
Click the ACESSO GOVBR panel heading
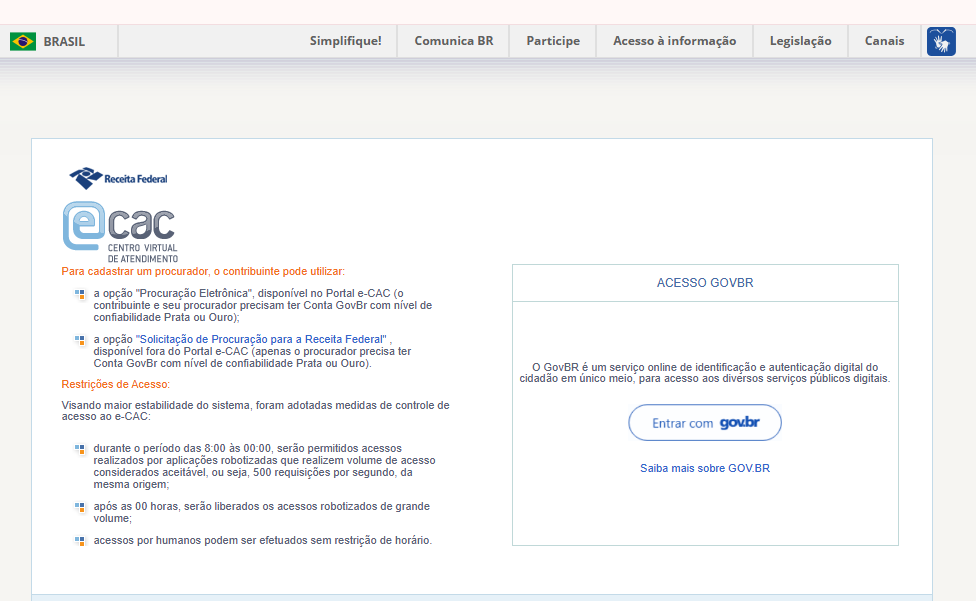(x=705, y=283)
